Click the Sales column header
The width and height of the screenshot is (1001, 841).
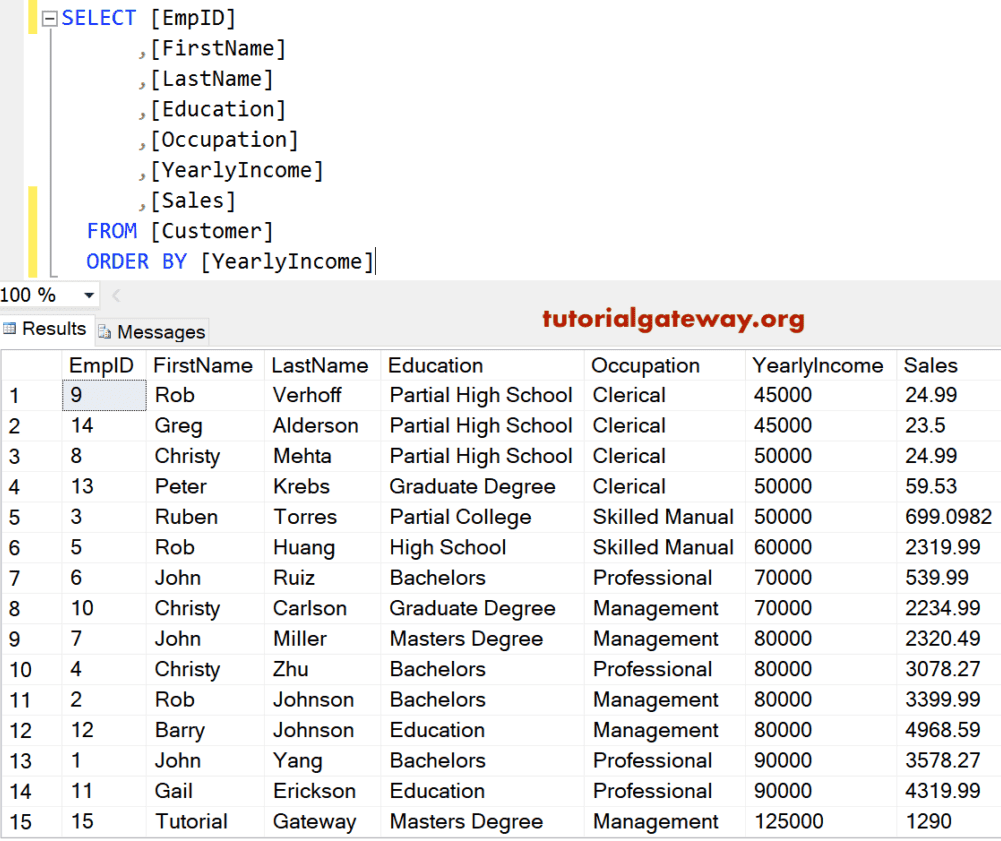pyautogui.click(x=930, y=365)
